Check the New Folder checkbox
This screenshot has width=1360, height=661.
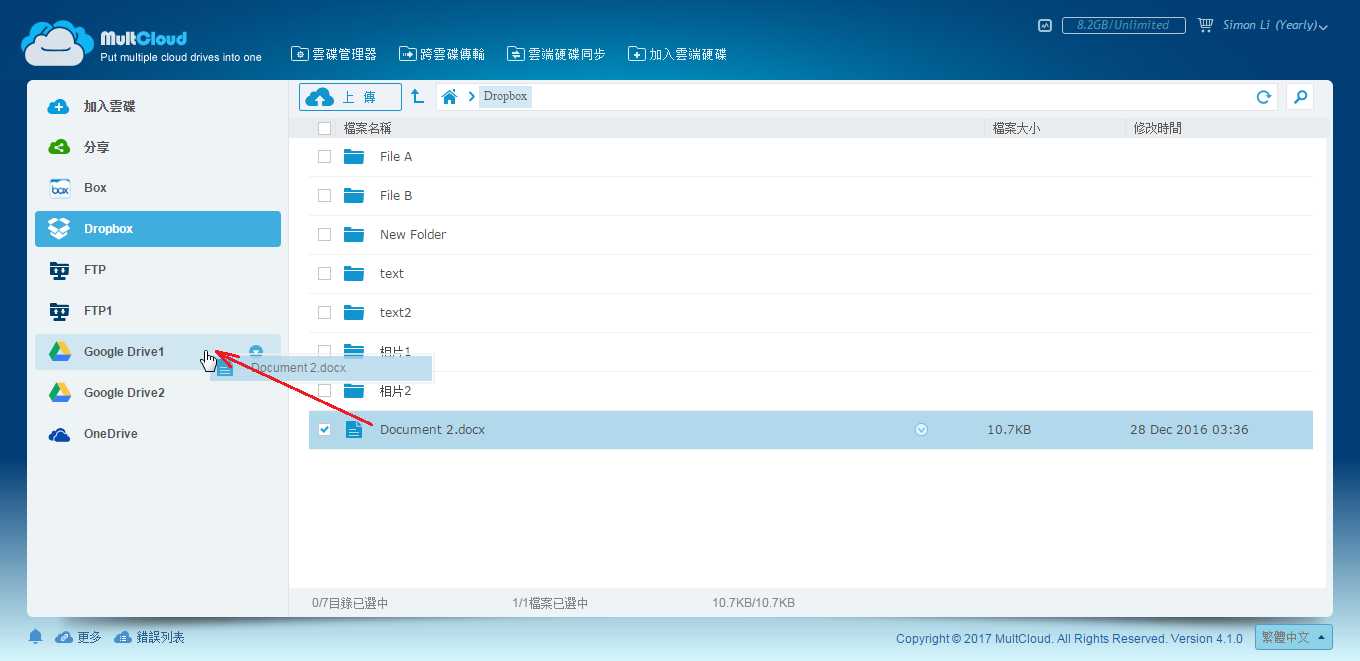click(324, 234)
